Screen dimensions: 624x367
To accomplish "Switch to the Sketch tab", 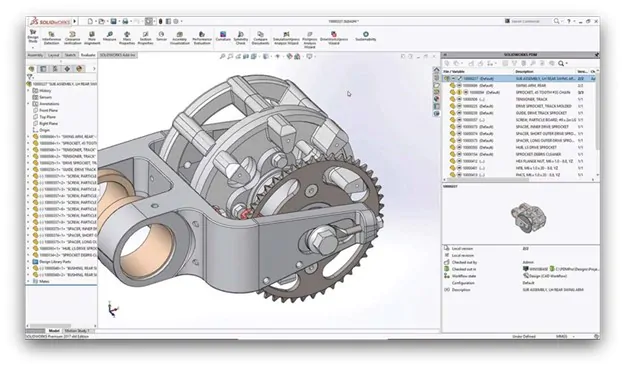I will [70, 55].
